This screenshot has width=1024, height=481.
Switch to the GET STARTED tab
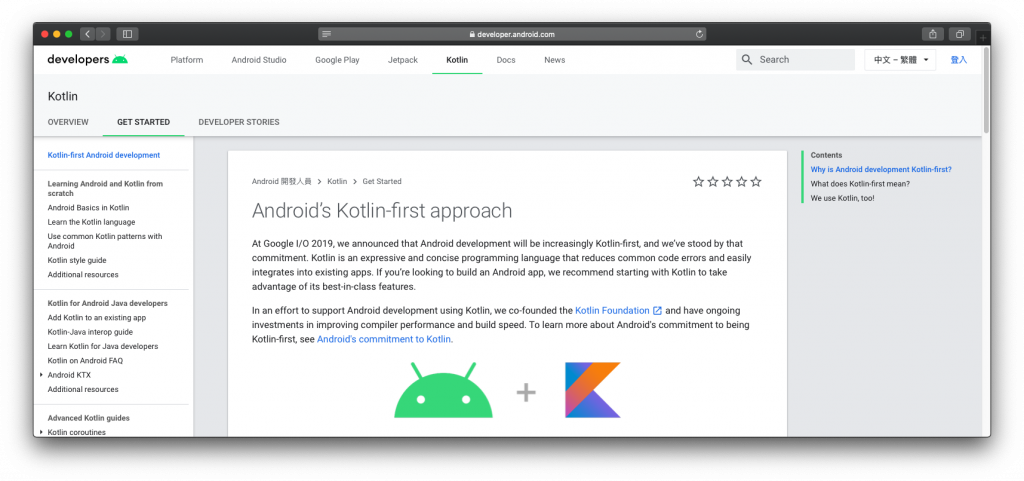point(144,122)
